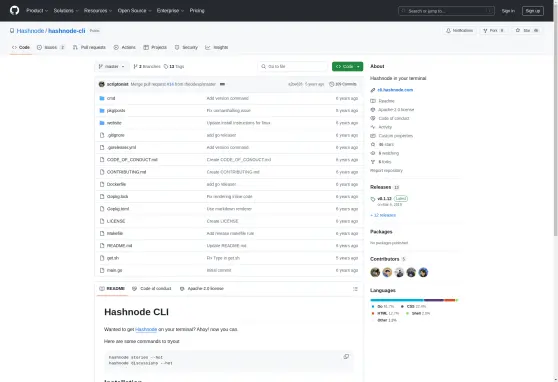The height and width of the screenshot is (382, 558).
Task: Copy the hashnode commands code block
Action: [346, 357]
